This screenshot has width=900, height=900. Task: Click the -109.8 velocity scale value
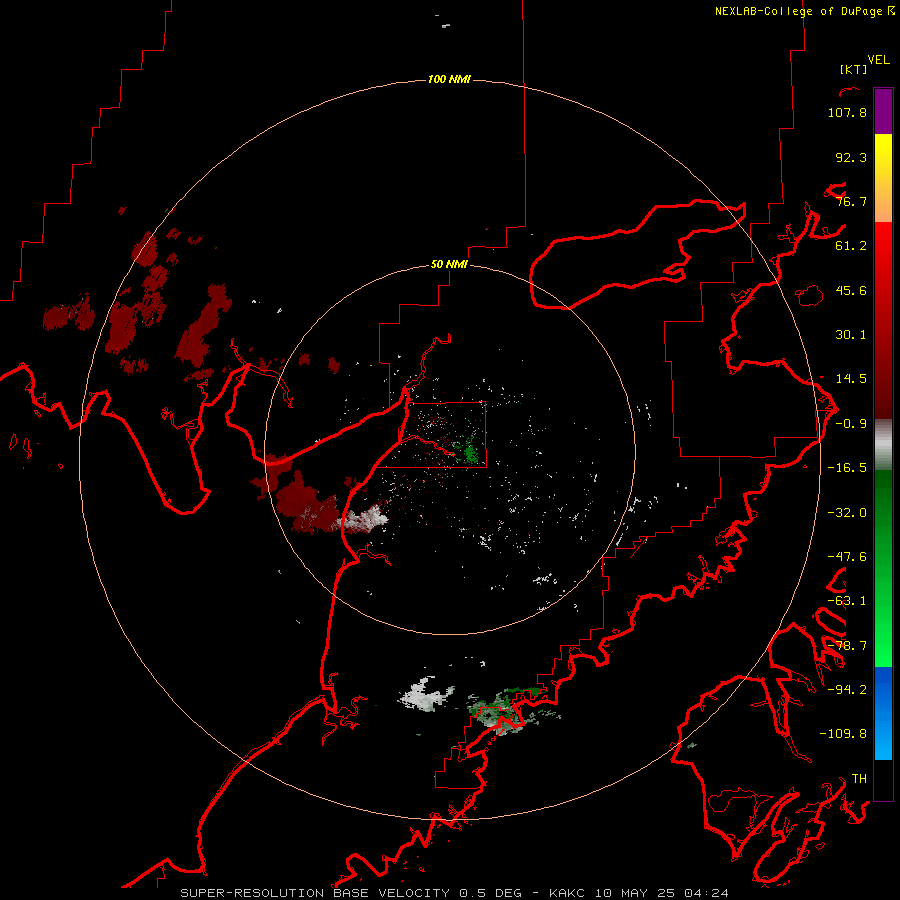(x=843, y=734)
